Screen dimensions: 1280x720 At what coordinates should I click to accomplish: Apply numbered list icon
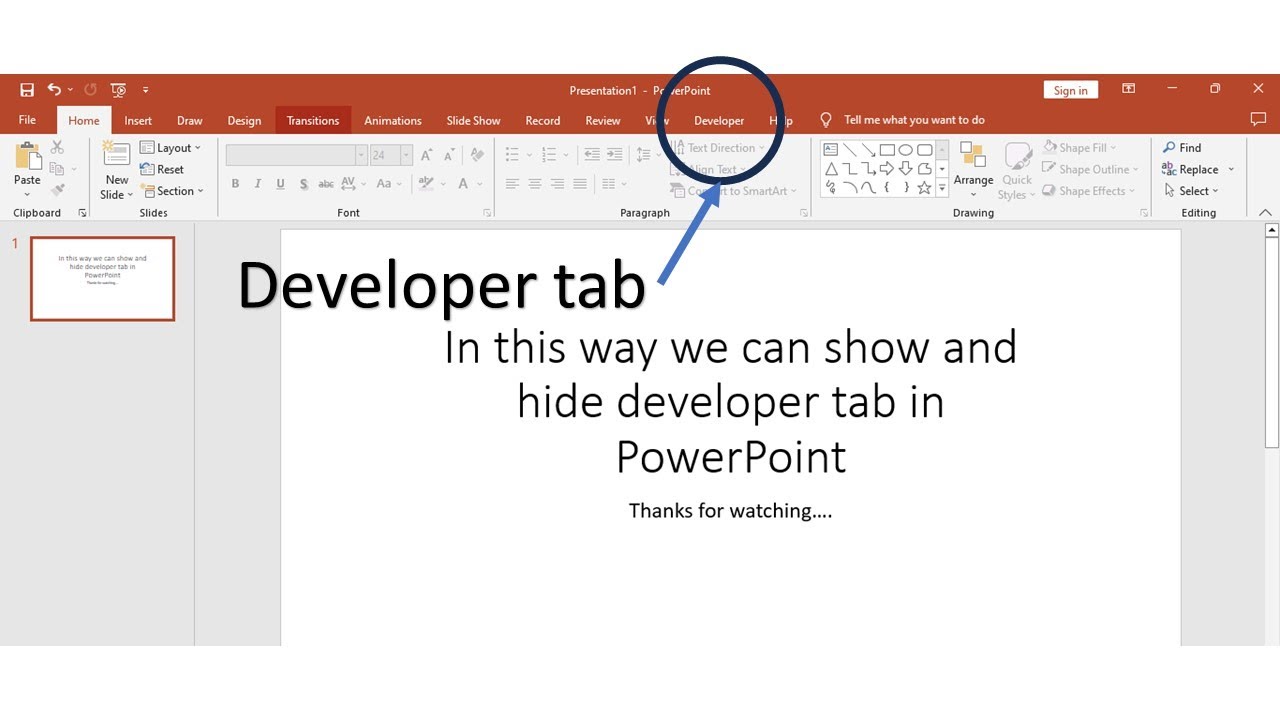click(548, 155)
